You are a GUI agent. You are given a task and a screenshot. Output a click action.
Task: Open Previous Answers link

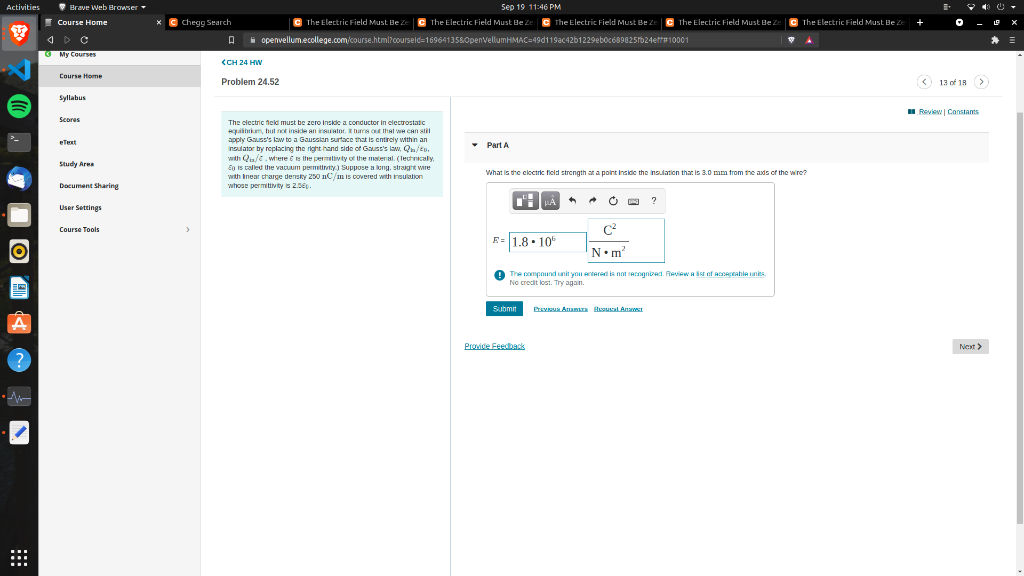point(560,309)
